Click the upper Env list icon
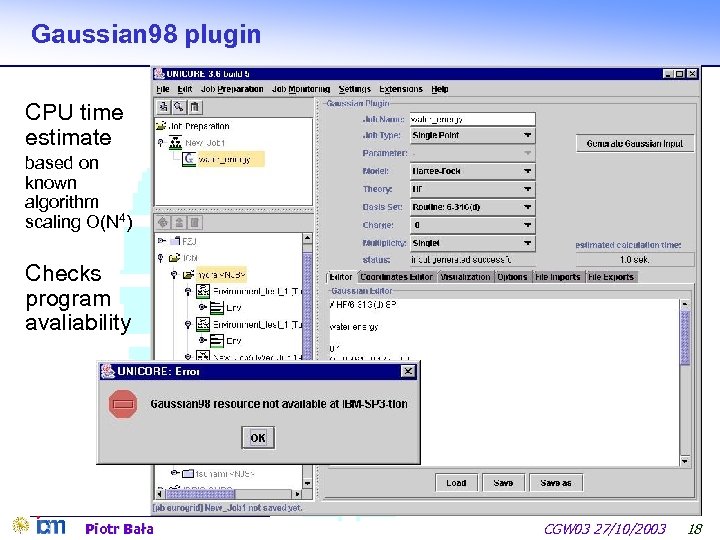Image resolution: width=720 pixels, height=540 pixels. pyautogui.click(x=217, y=307)
